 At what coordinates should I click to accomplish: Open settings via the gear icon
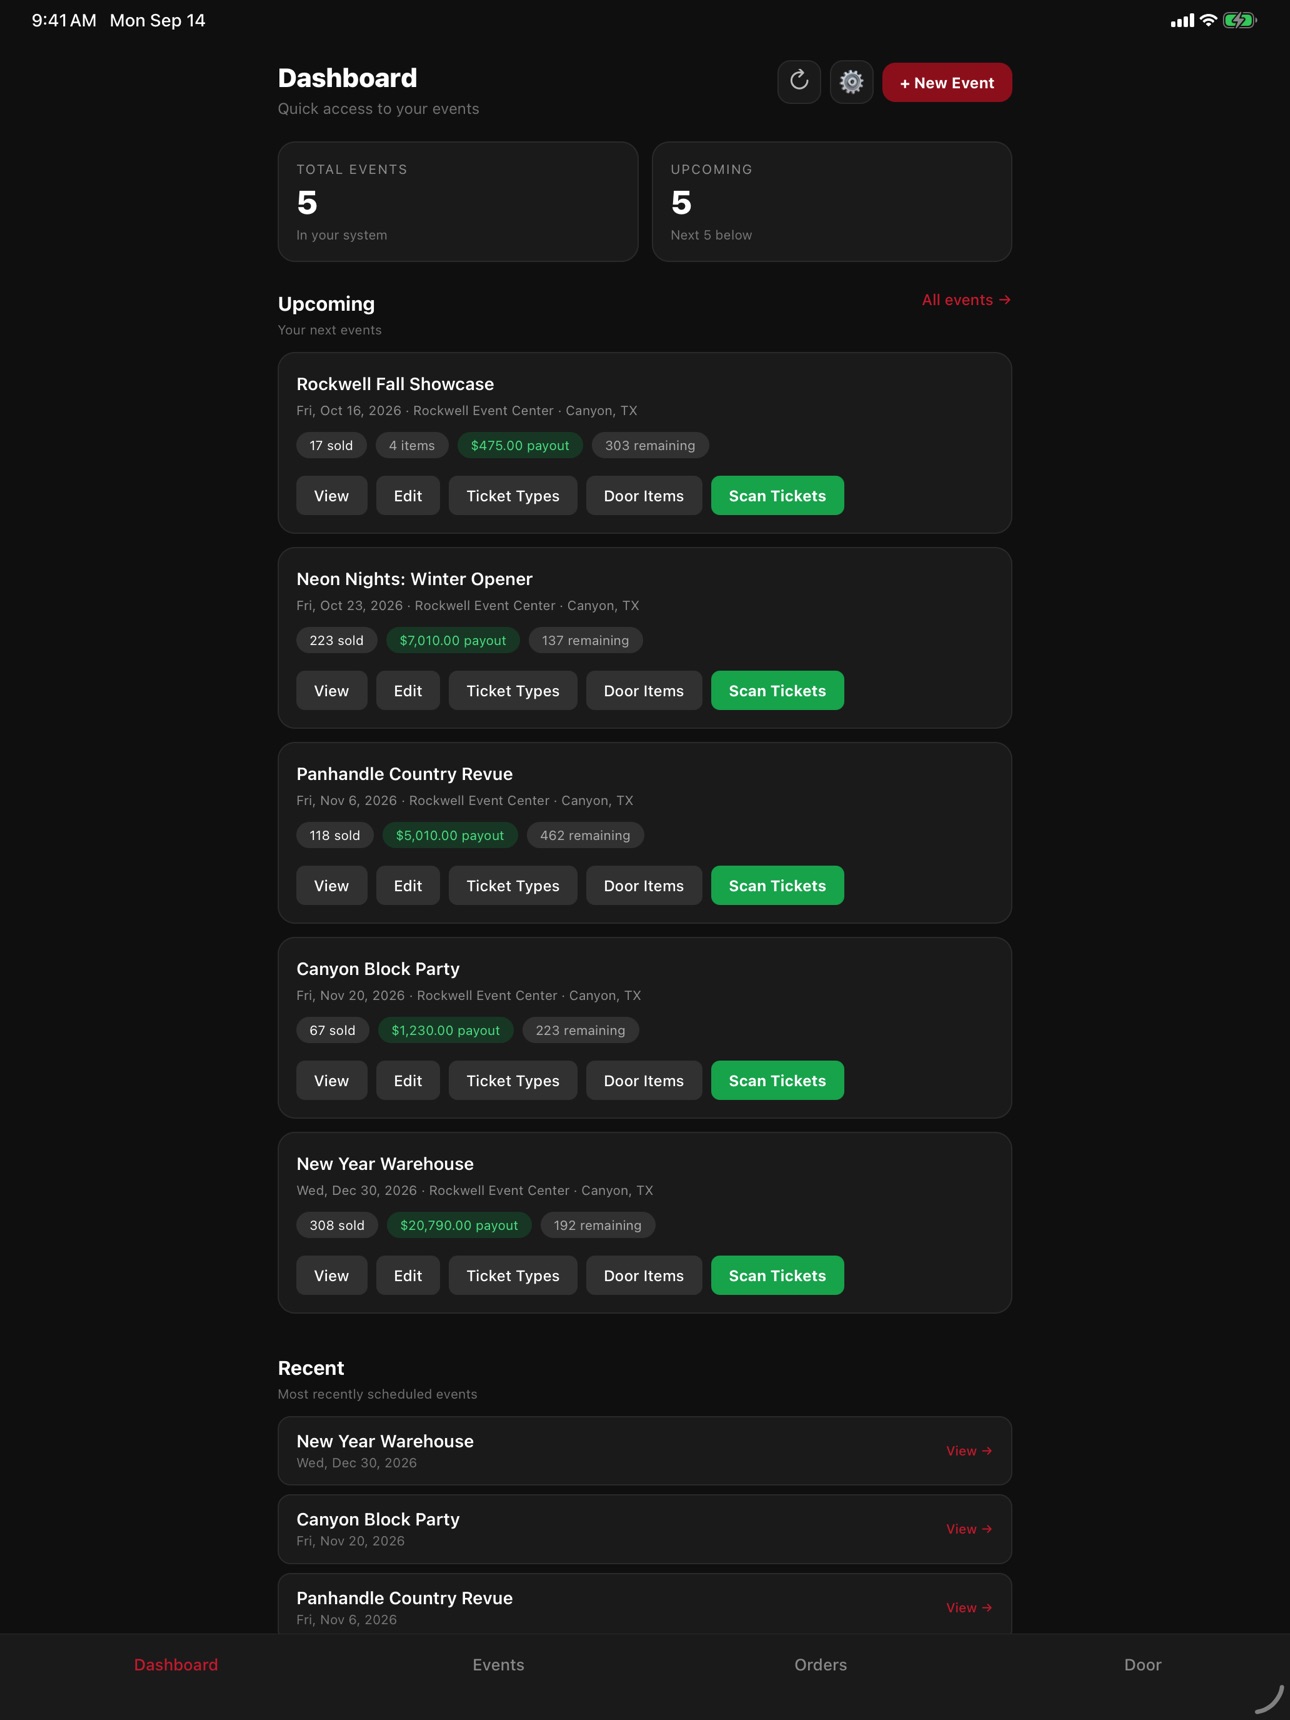click(x=851, y=82)
